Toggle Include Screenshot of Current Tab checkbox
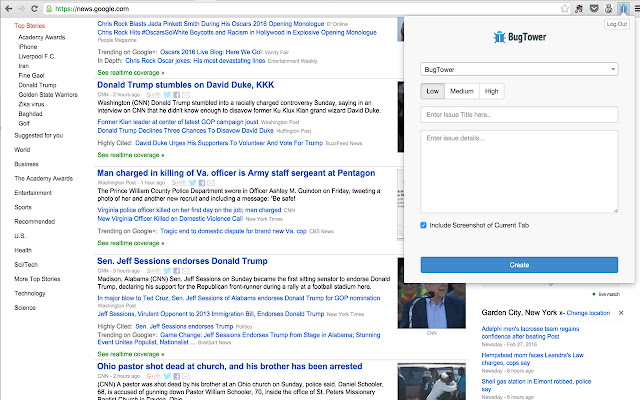Screen dimensions: 640x400 [423, 225]
